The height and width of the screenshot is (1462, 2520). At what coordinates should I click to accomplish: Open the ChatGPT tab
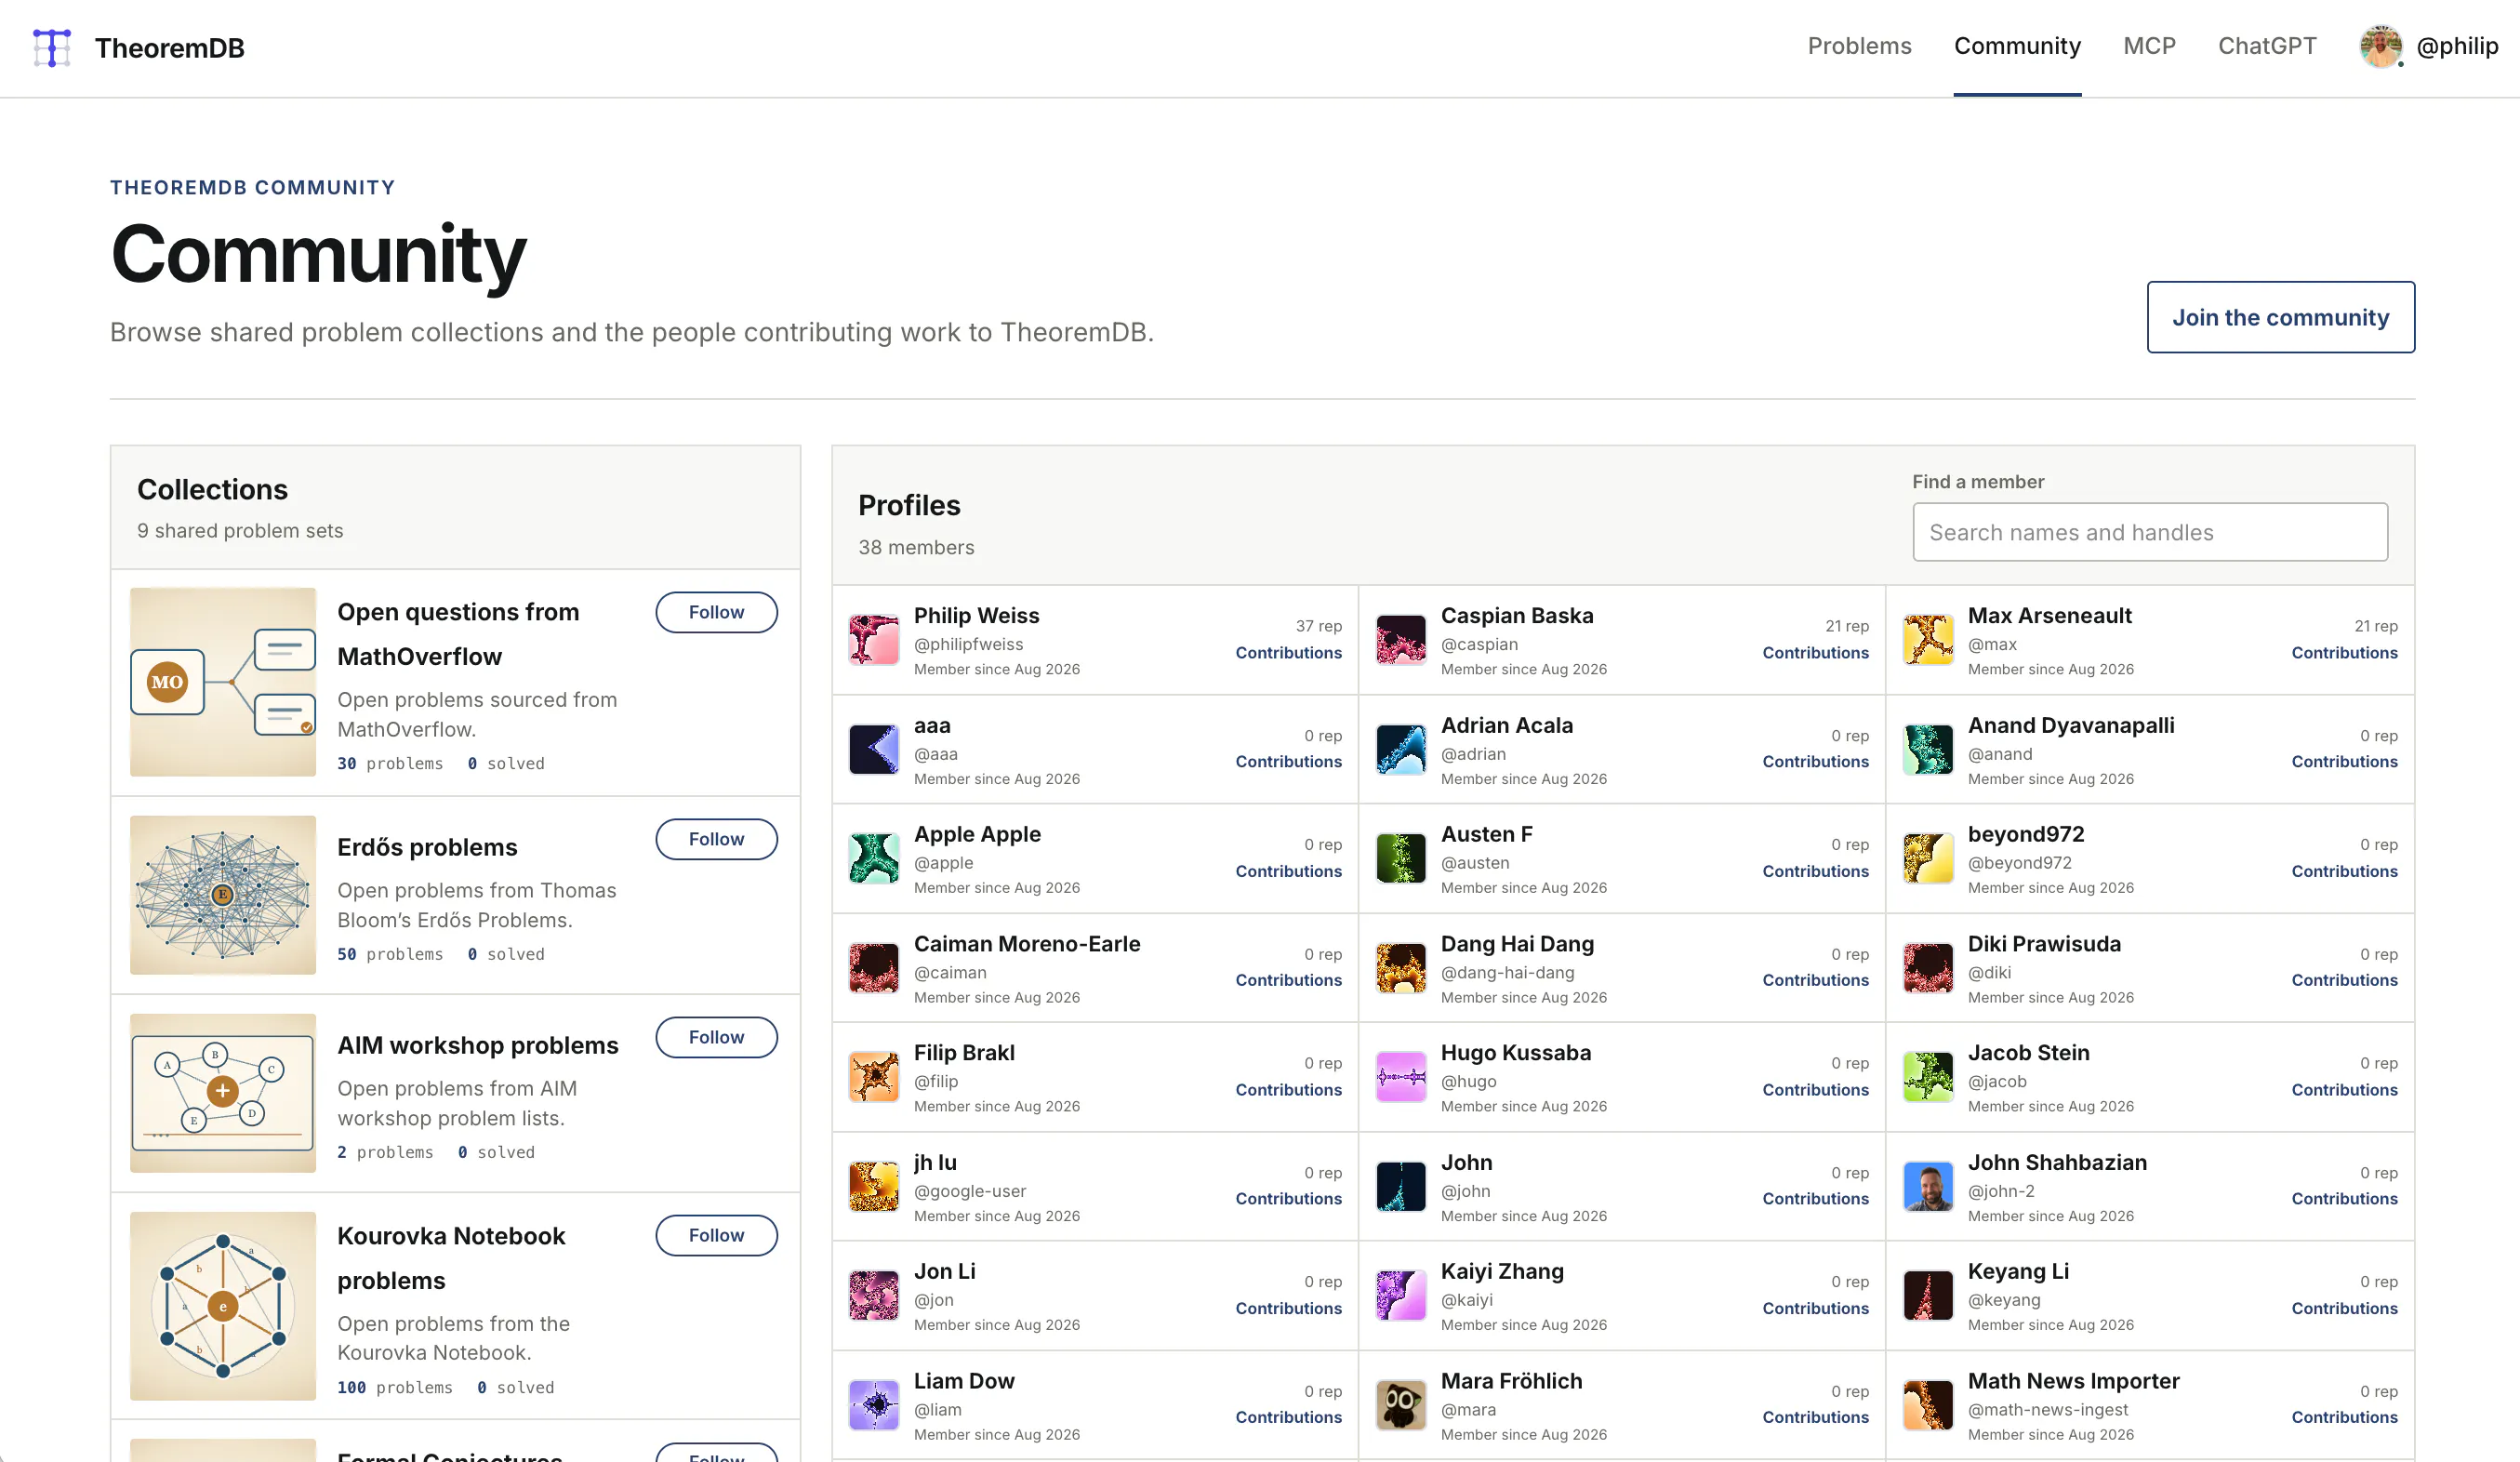click(x=2267, y=46)
